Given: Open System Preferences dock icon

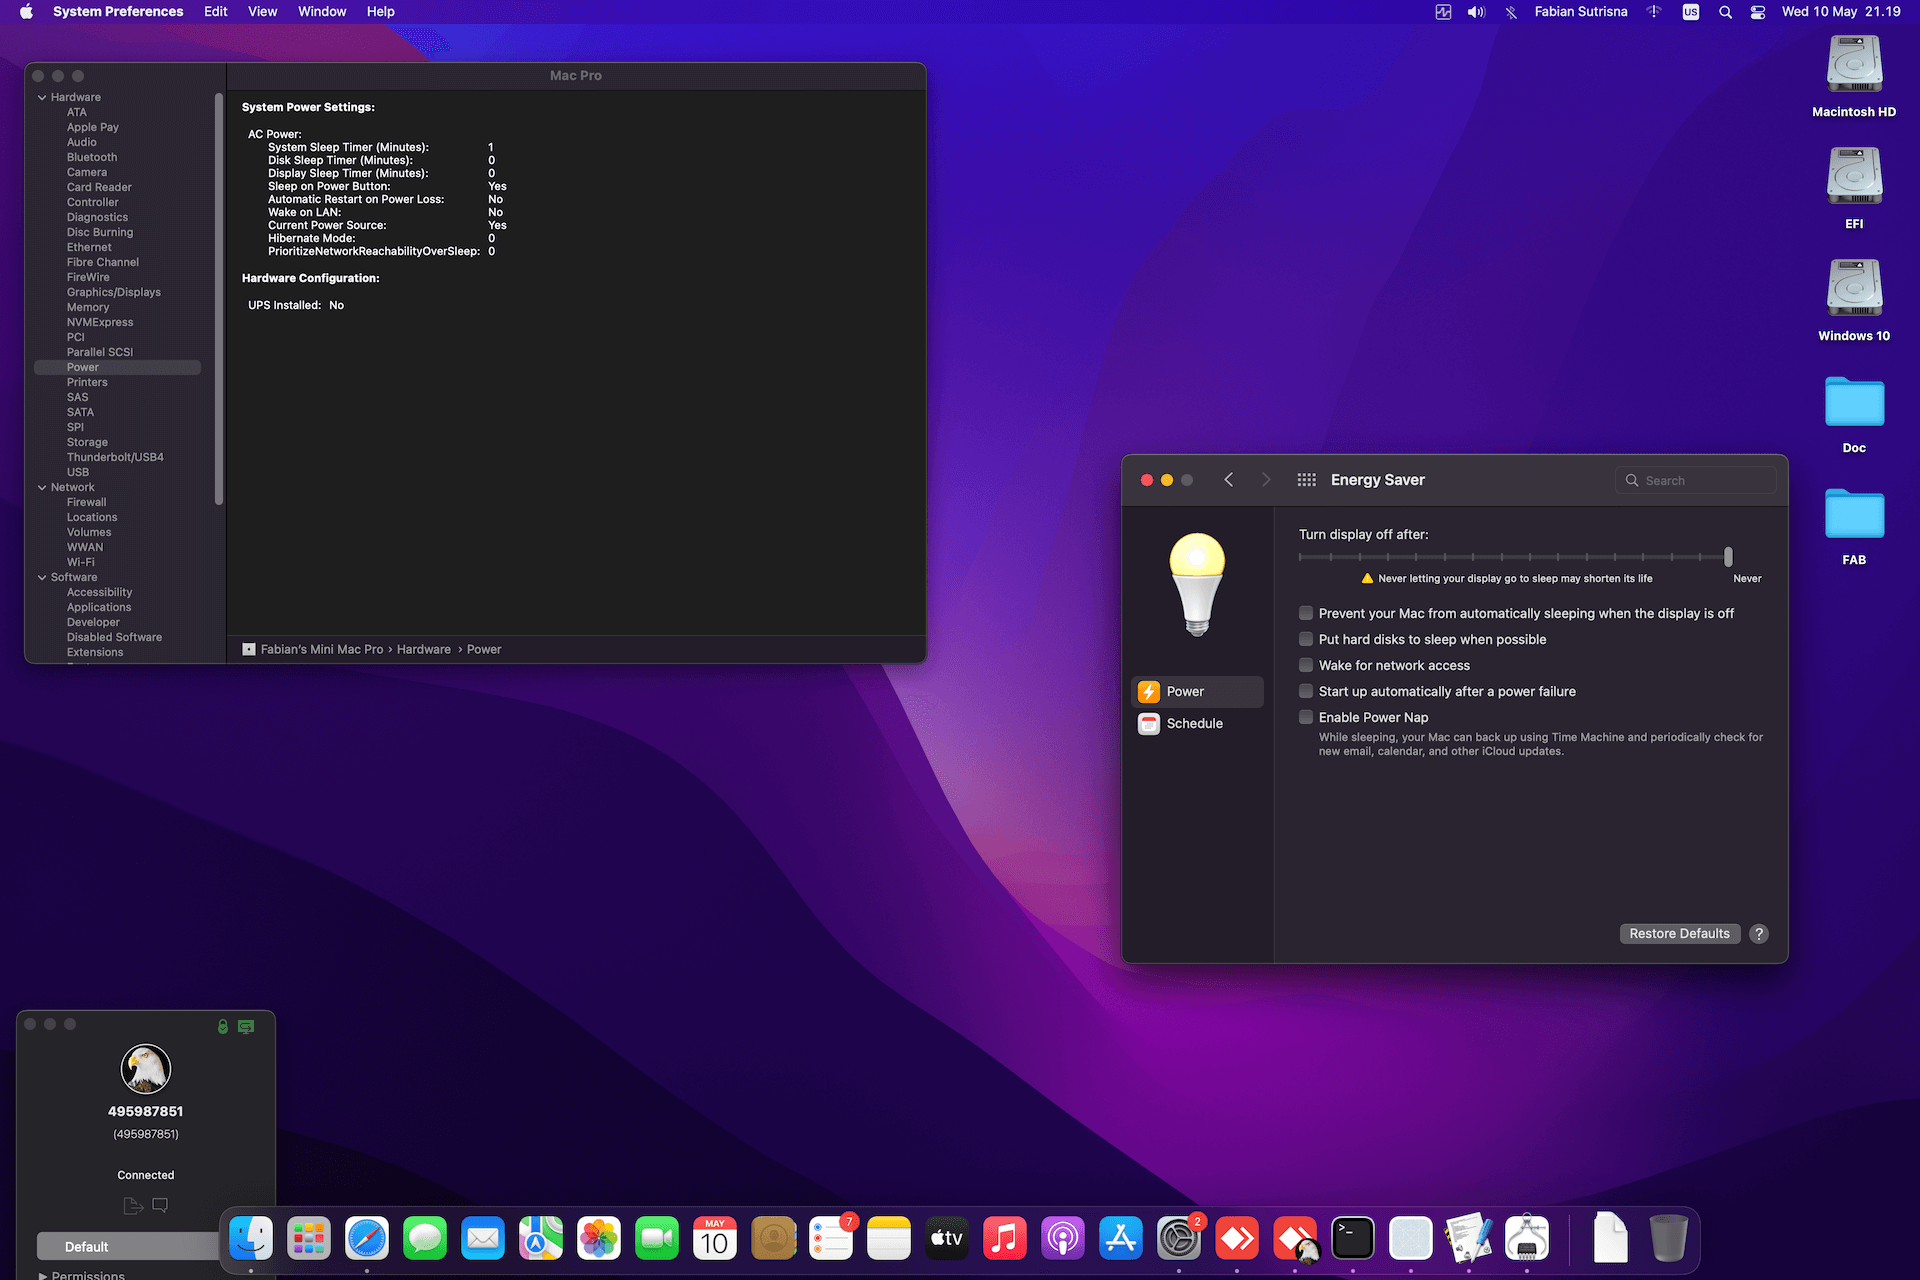Looking at the screenshot, I should coord(1179,1239).
